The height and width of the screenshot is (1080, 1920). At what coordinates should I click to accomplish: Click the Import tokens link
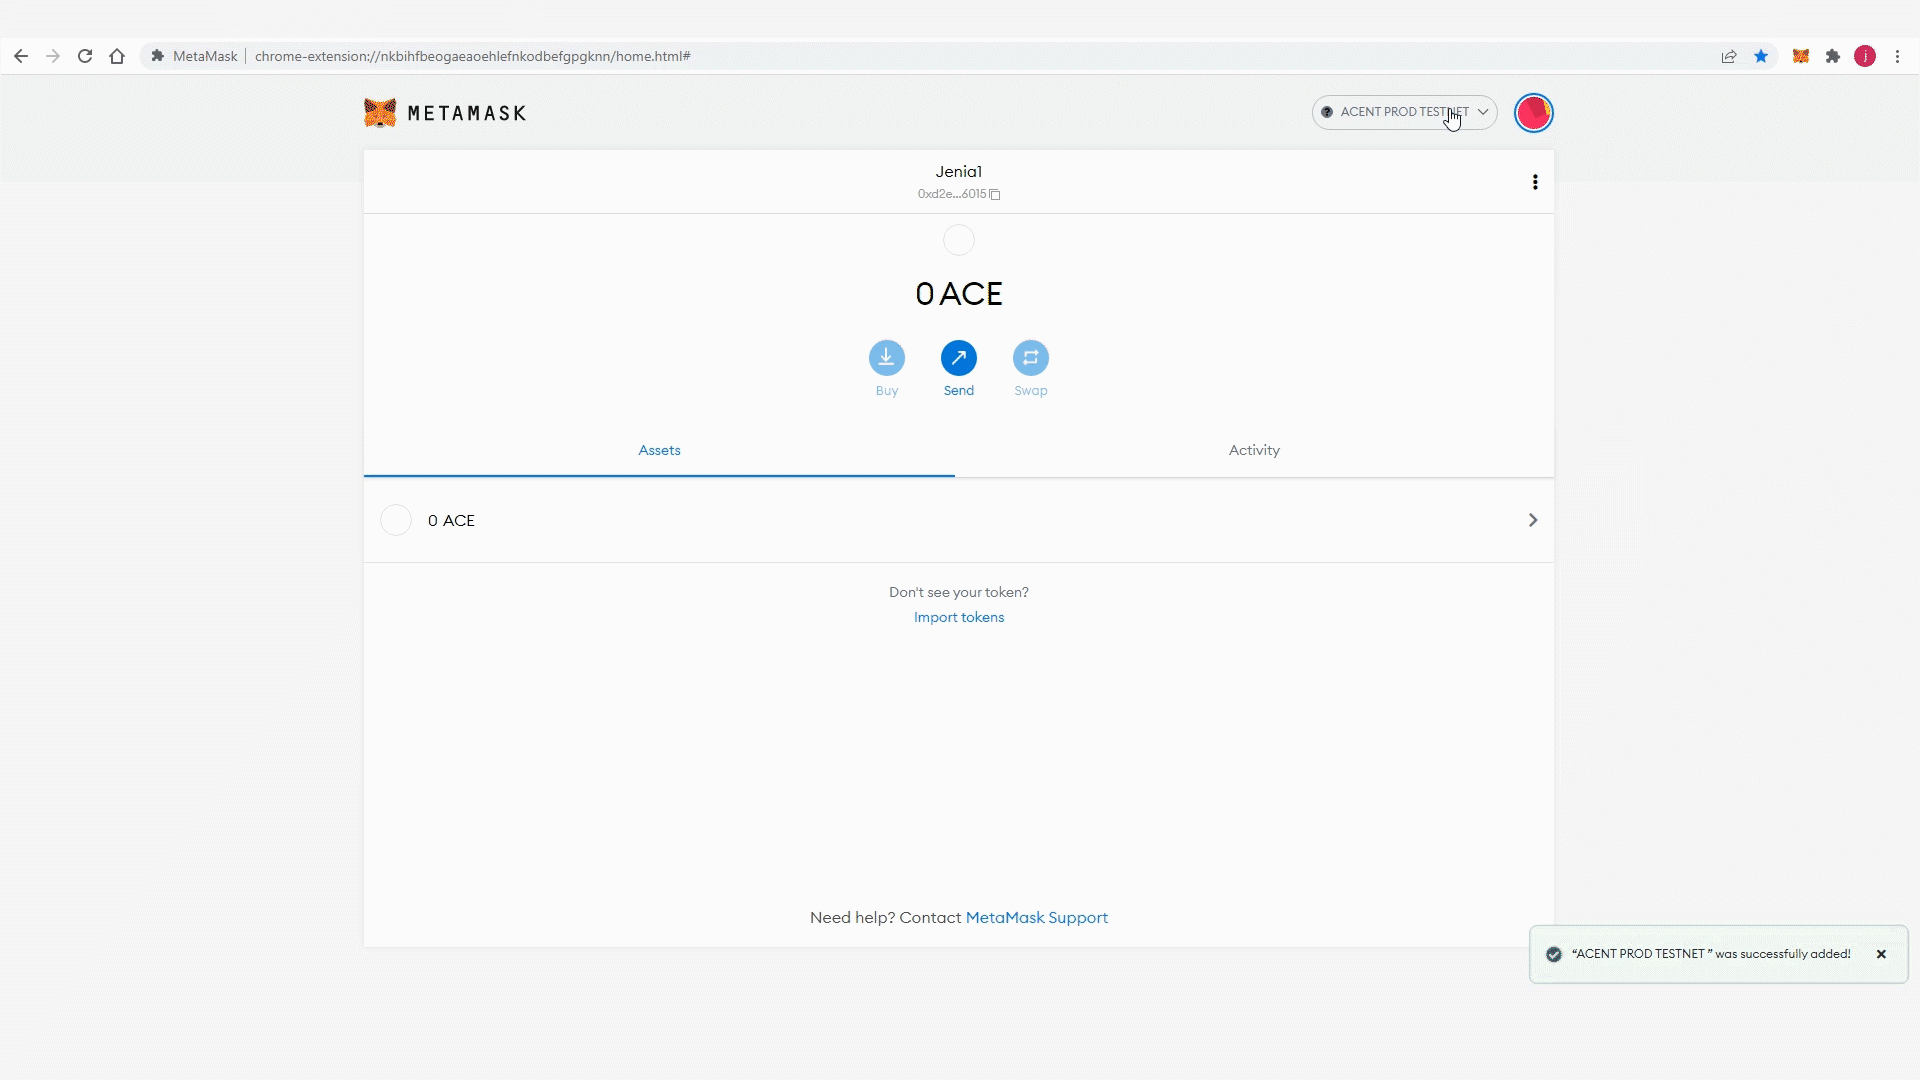[959, 617]
